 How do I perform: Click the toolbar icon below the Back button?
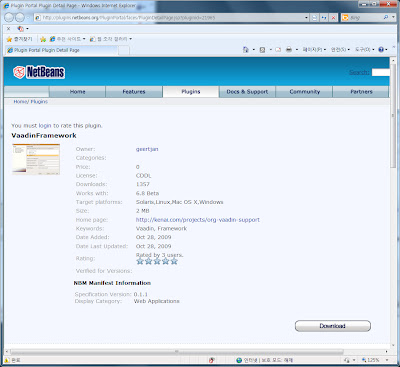pos(20,29)
